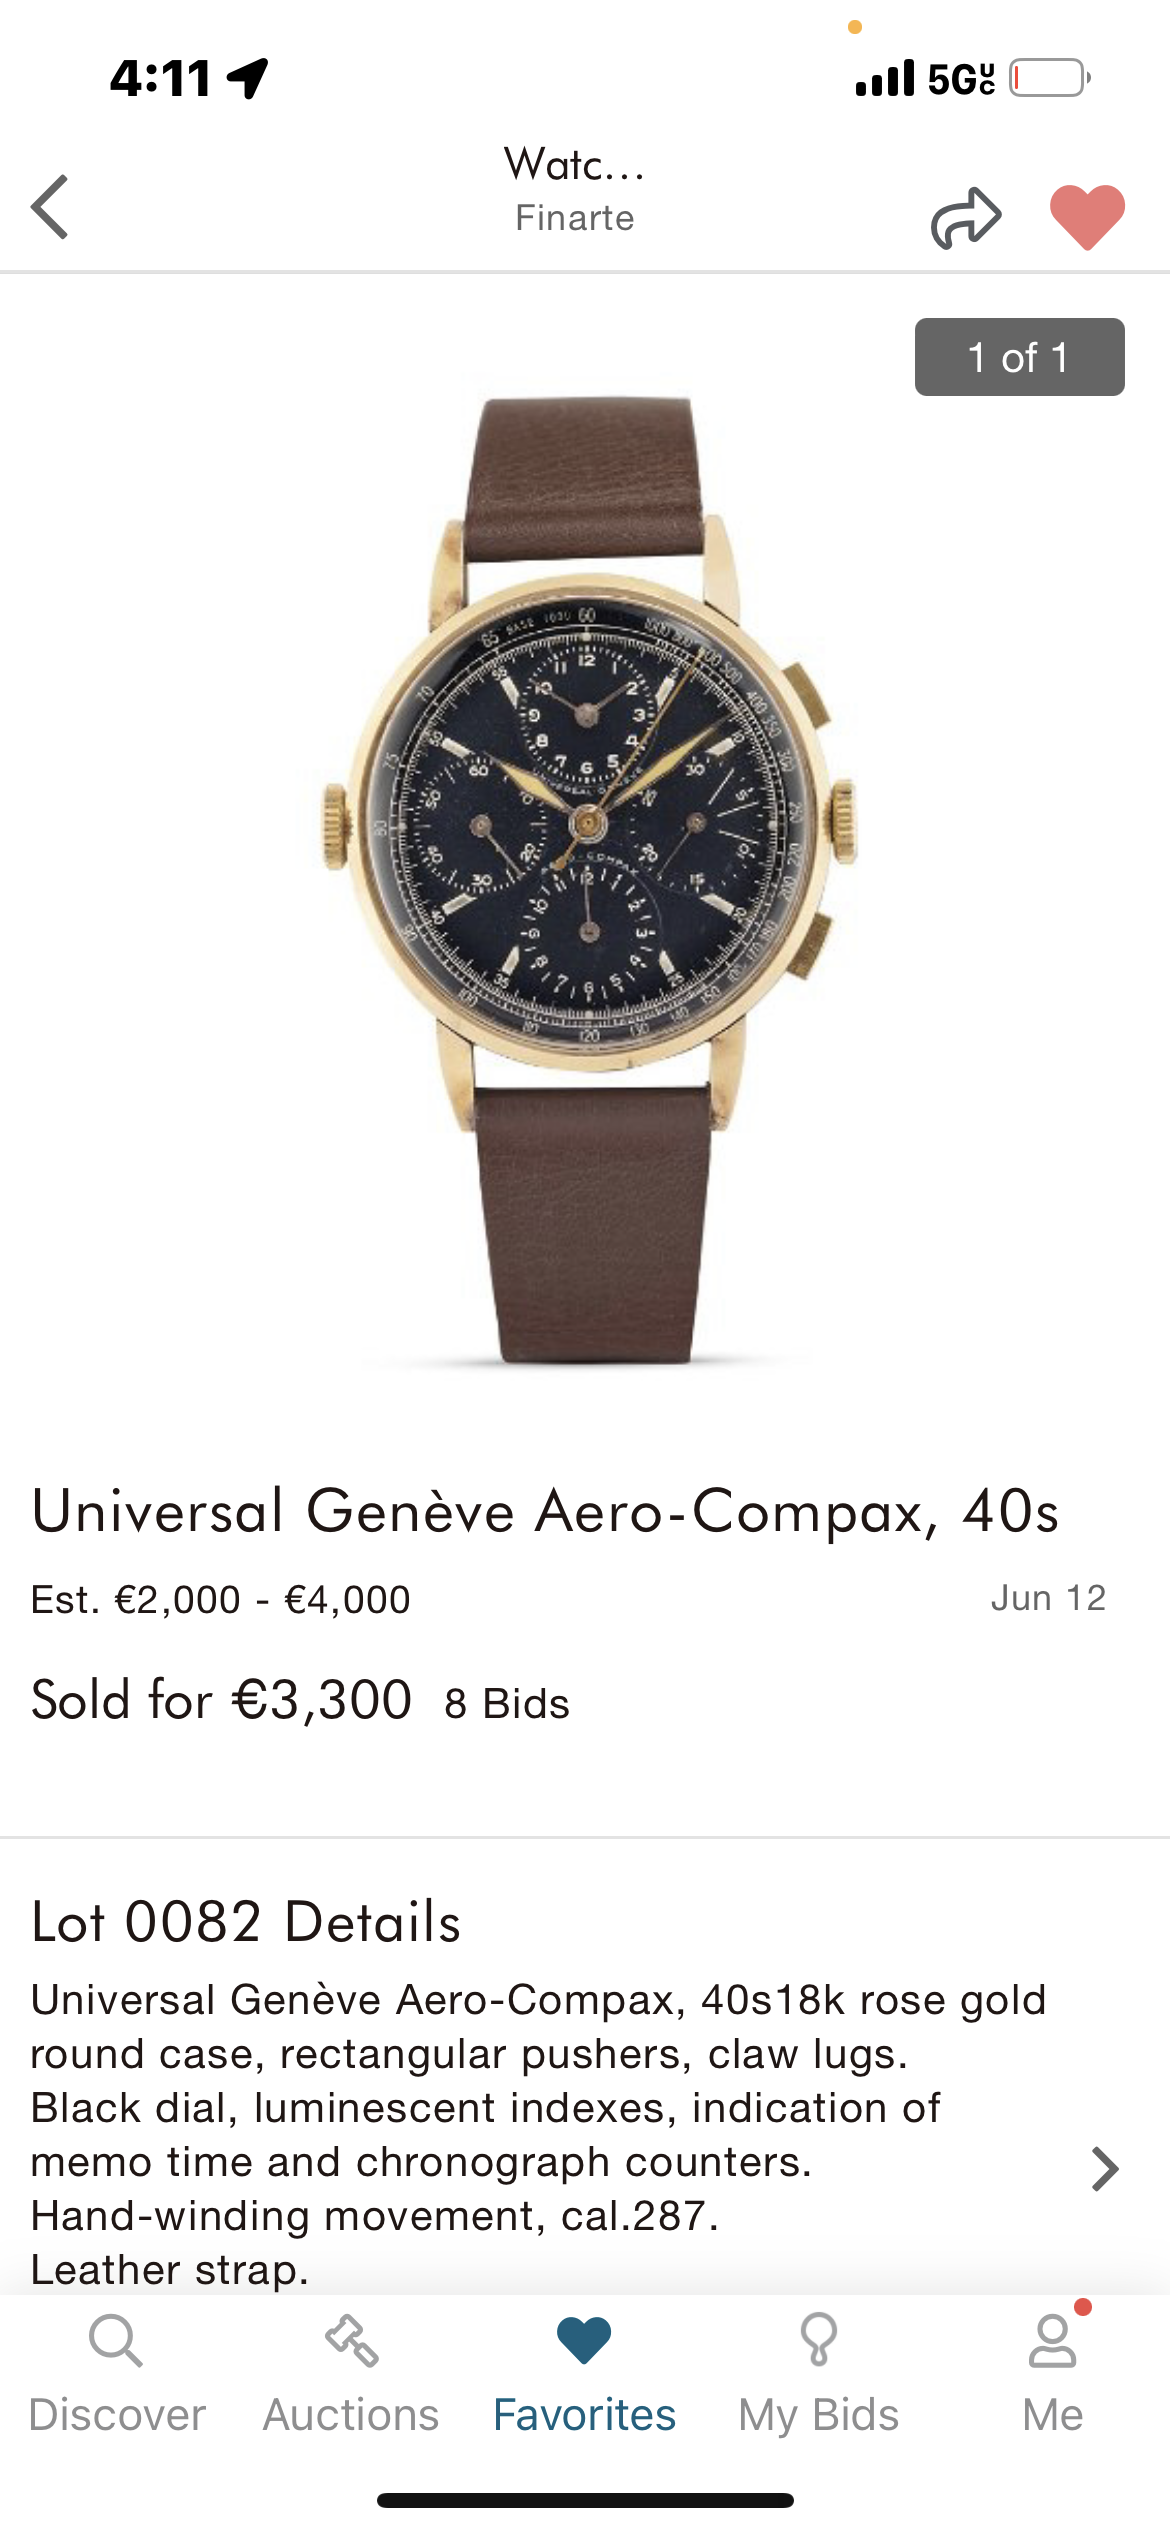Screen dimensions: 1170x2532
Task: Expand lot details with right chevron
Action: click(x=1104, y=2169)
